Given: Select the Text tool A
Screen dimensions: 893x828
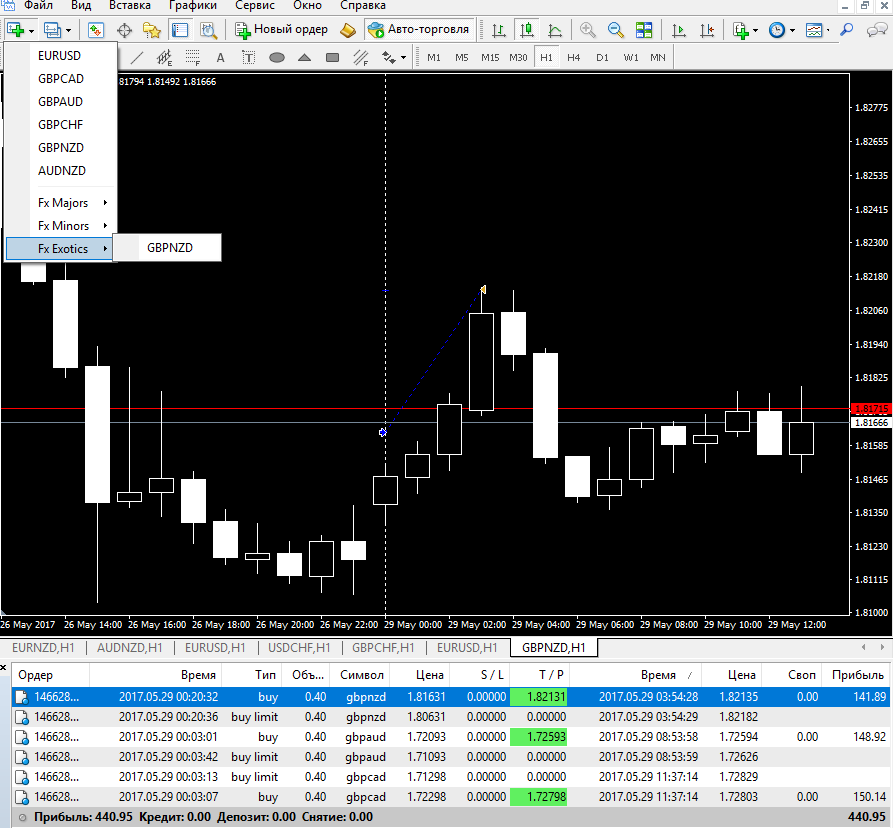Looking at the screenshot, I should pyautogui.click(x=220, y=58).
